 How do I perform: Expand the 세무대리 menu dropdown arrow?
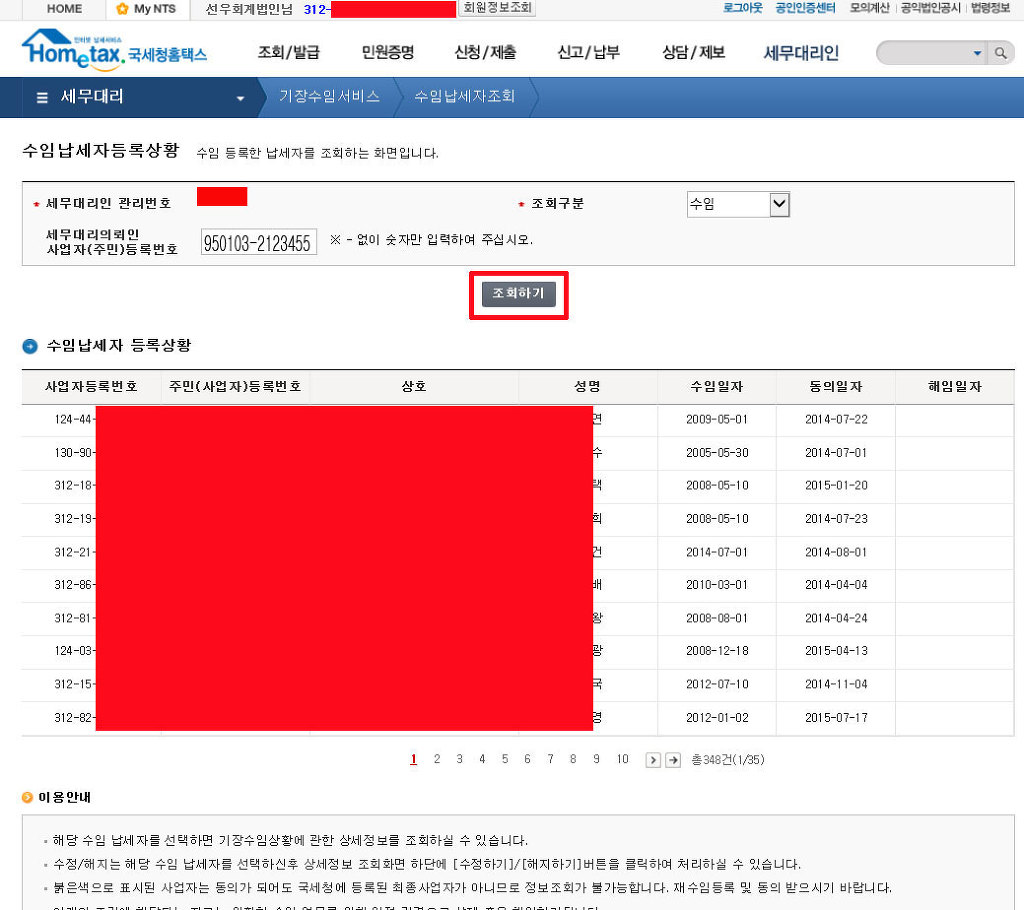240,98
